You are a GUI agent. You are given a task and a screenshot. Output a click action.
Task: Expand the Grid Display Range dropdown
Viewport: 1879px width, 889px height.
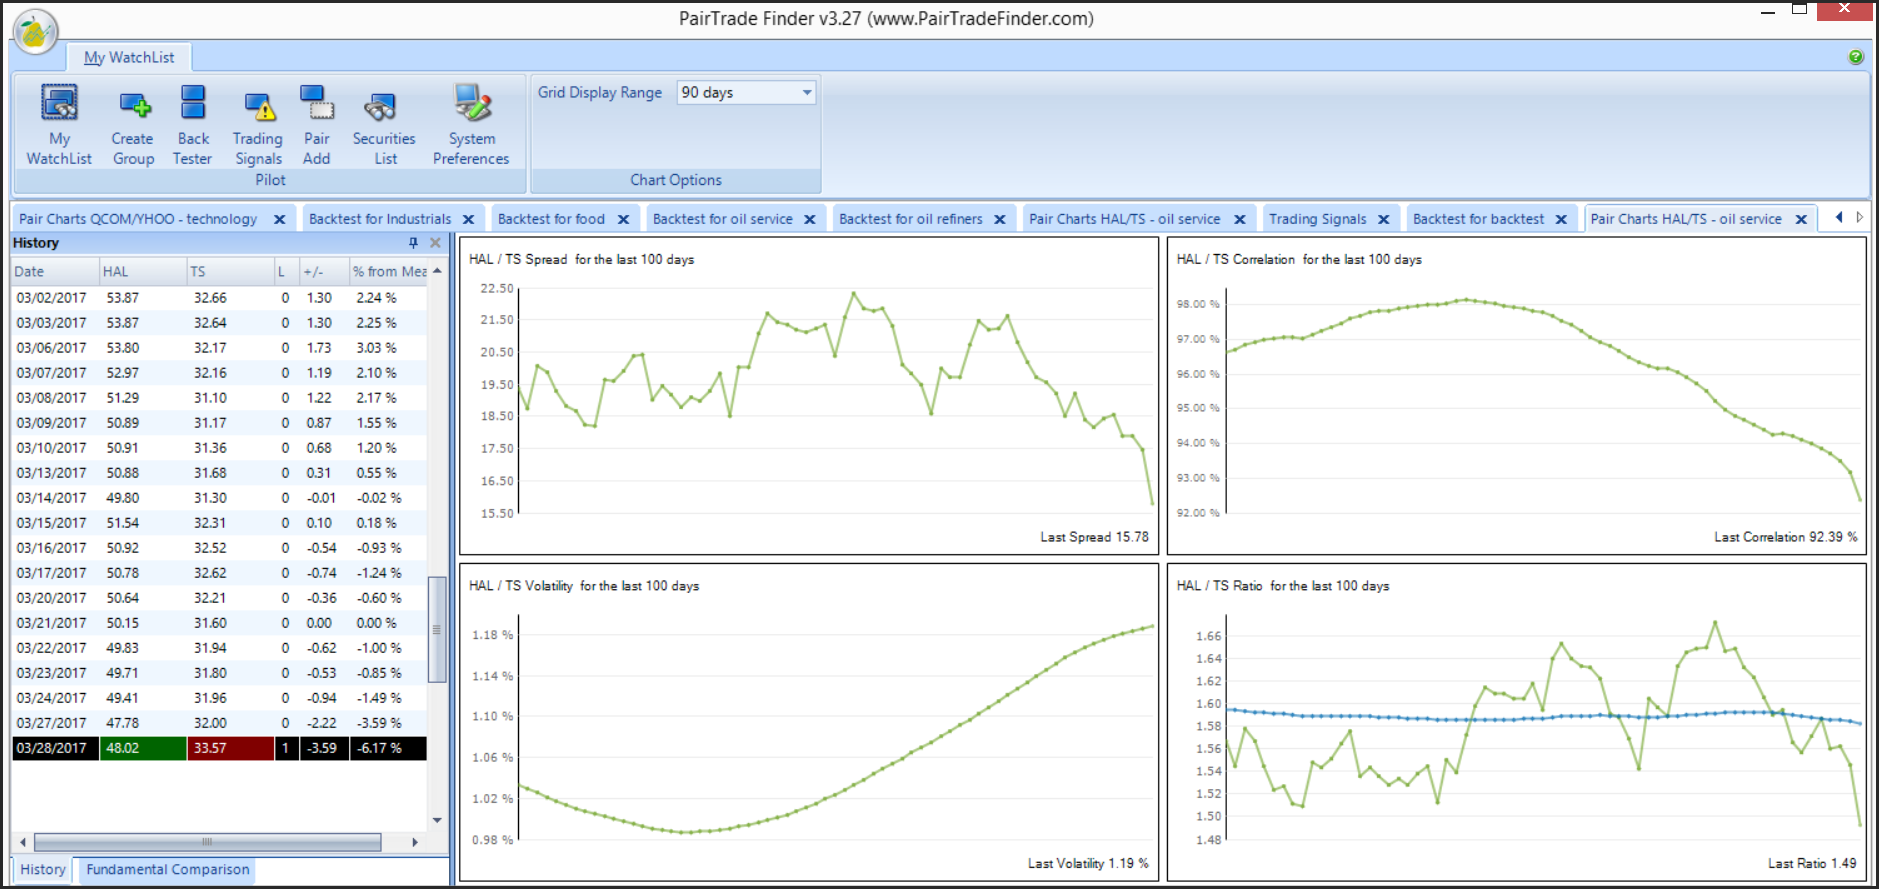(806, 93)
